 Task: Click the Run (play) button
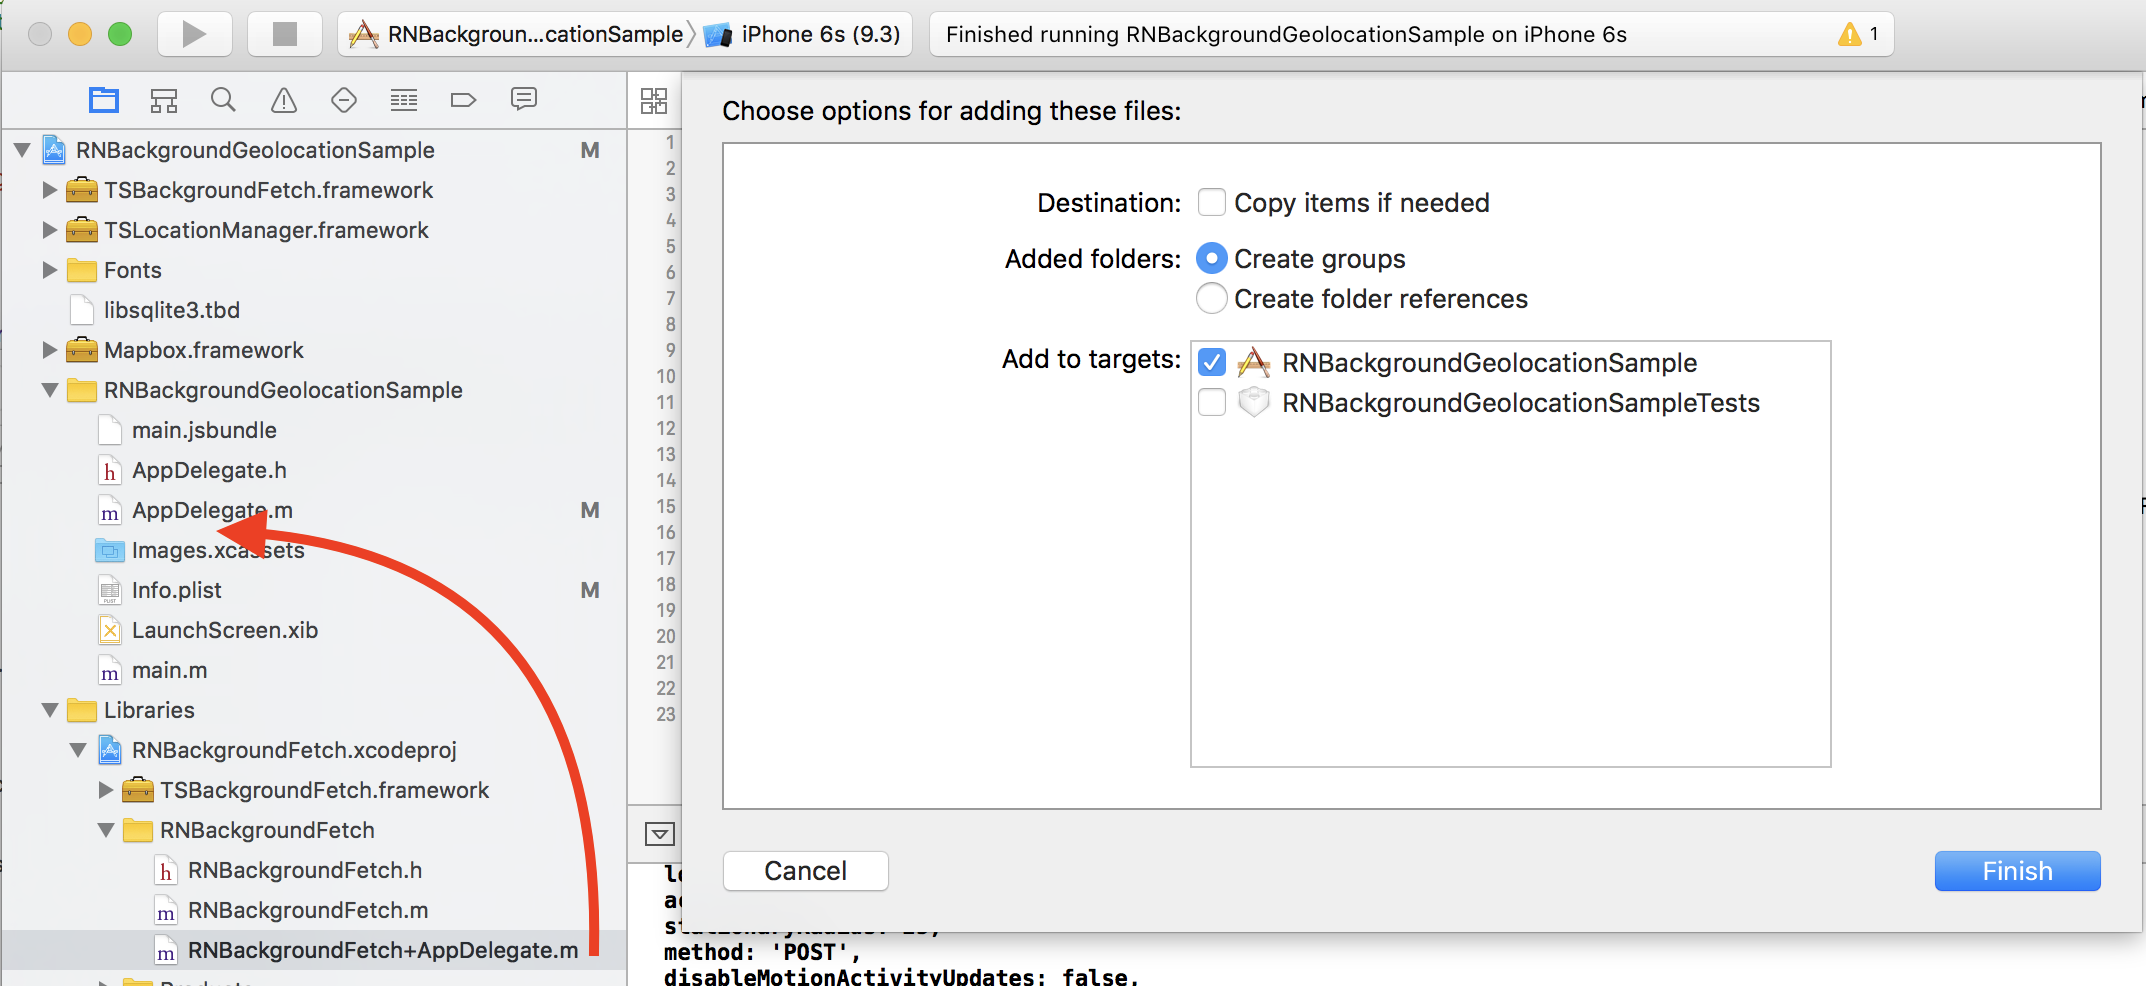click(x=195, y=34)
